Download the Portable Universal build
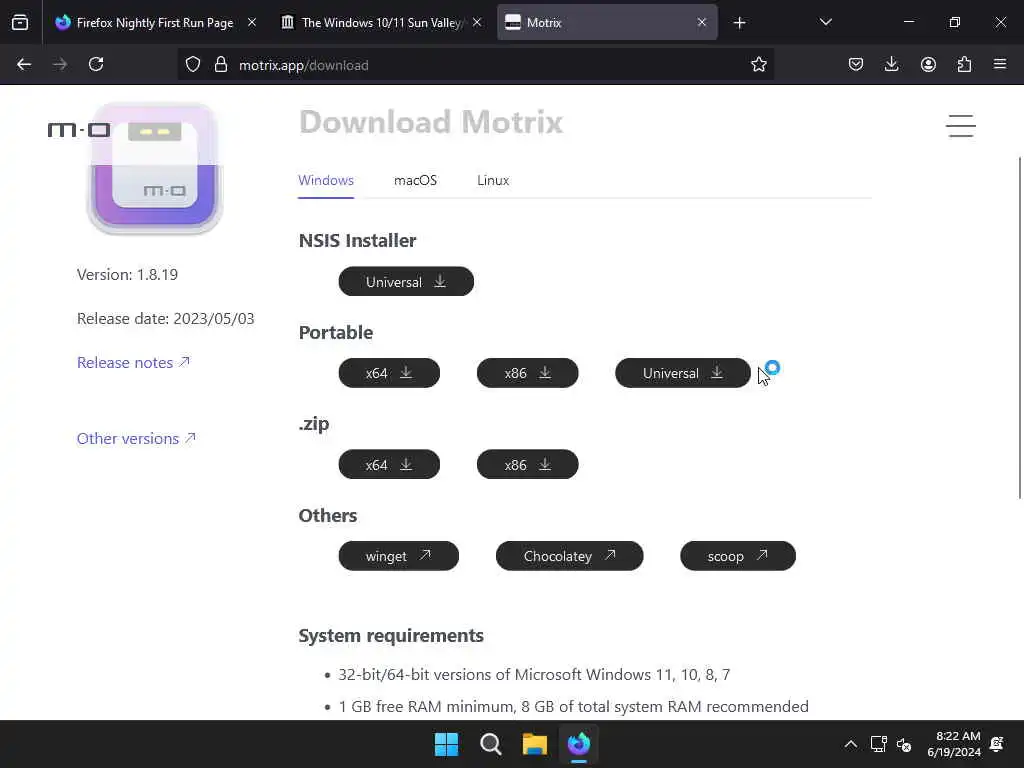The height and width of the screenshot is (768, 1024). pos(683,373)
